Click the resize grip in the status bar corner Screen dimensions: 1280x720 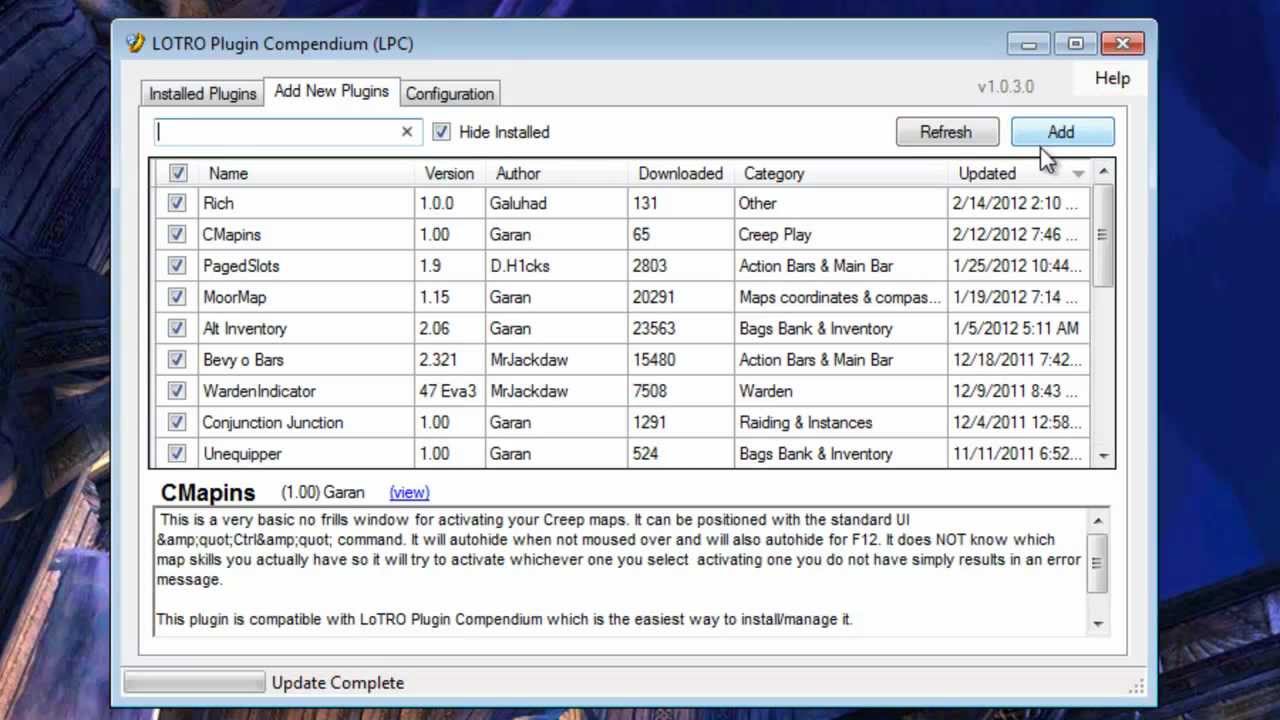coord(1136,687)
